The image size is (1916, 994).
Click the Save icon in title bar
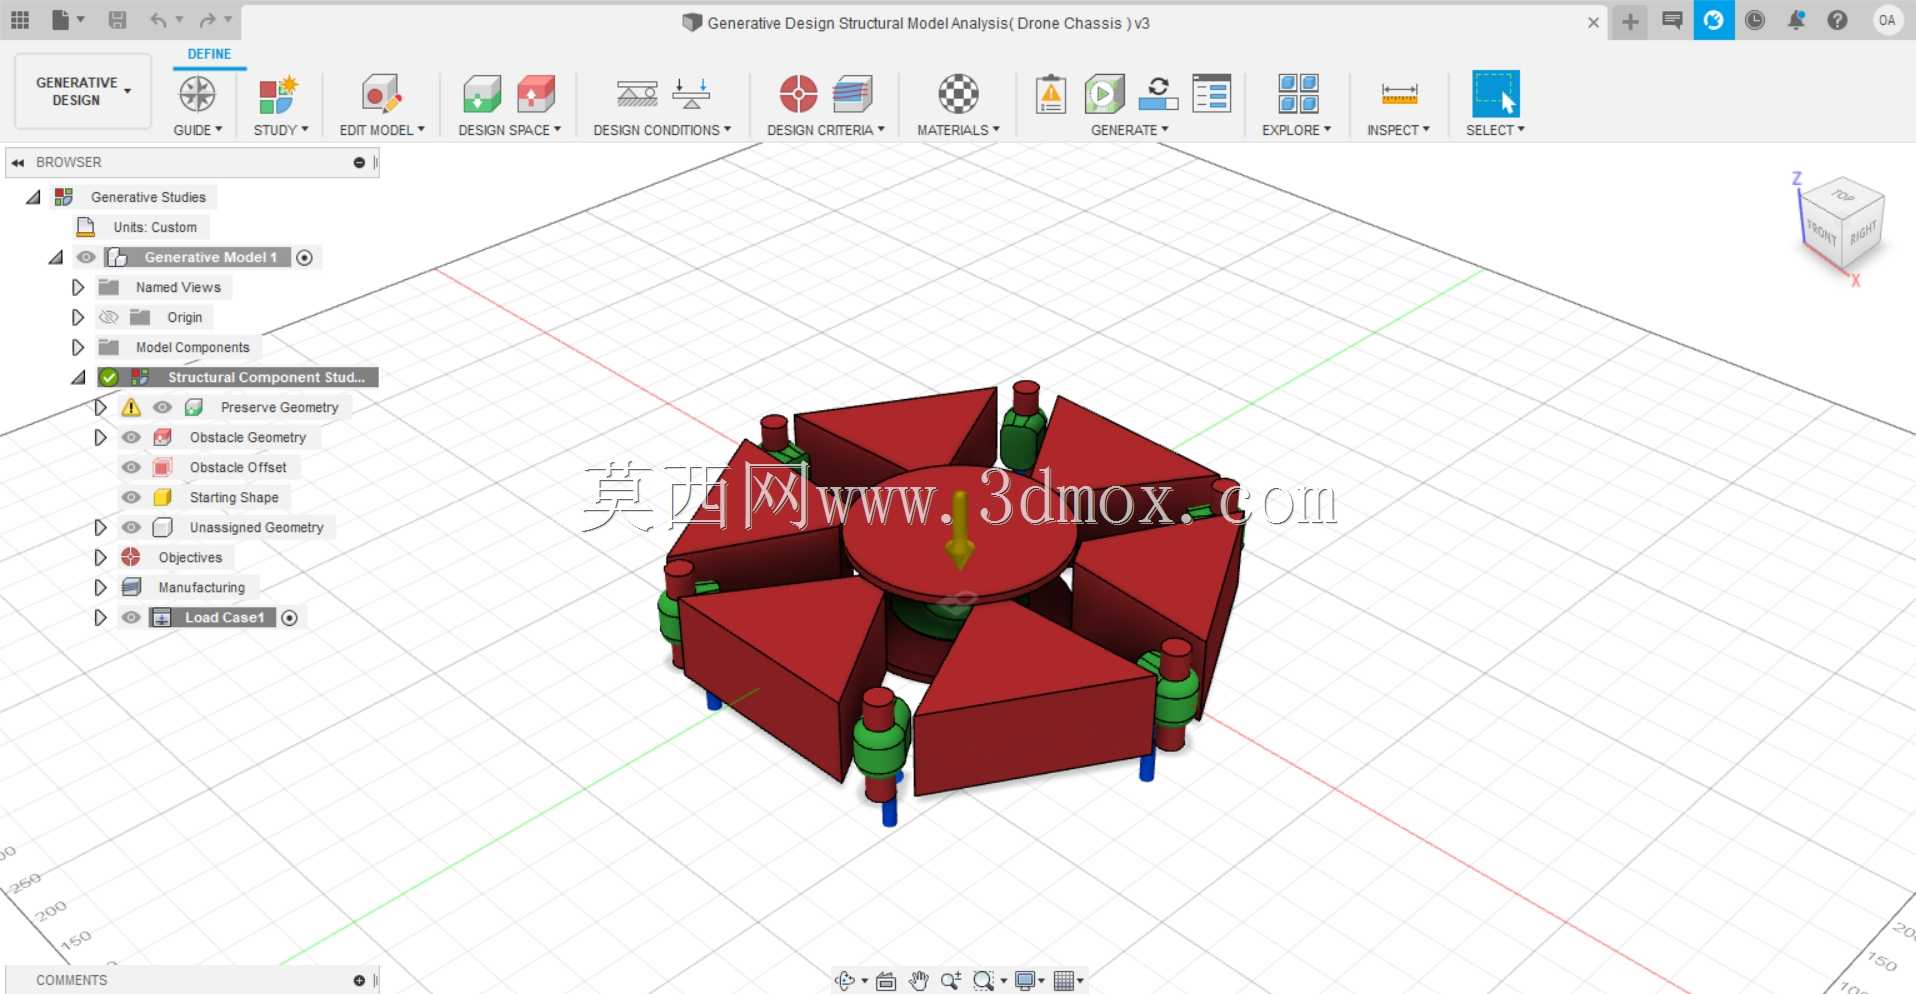tap(117, 20)
